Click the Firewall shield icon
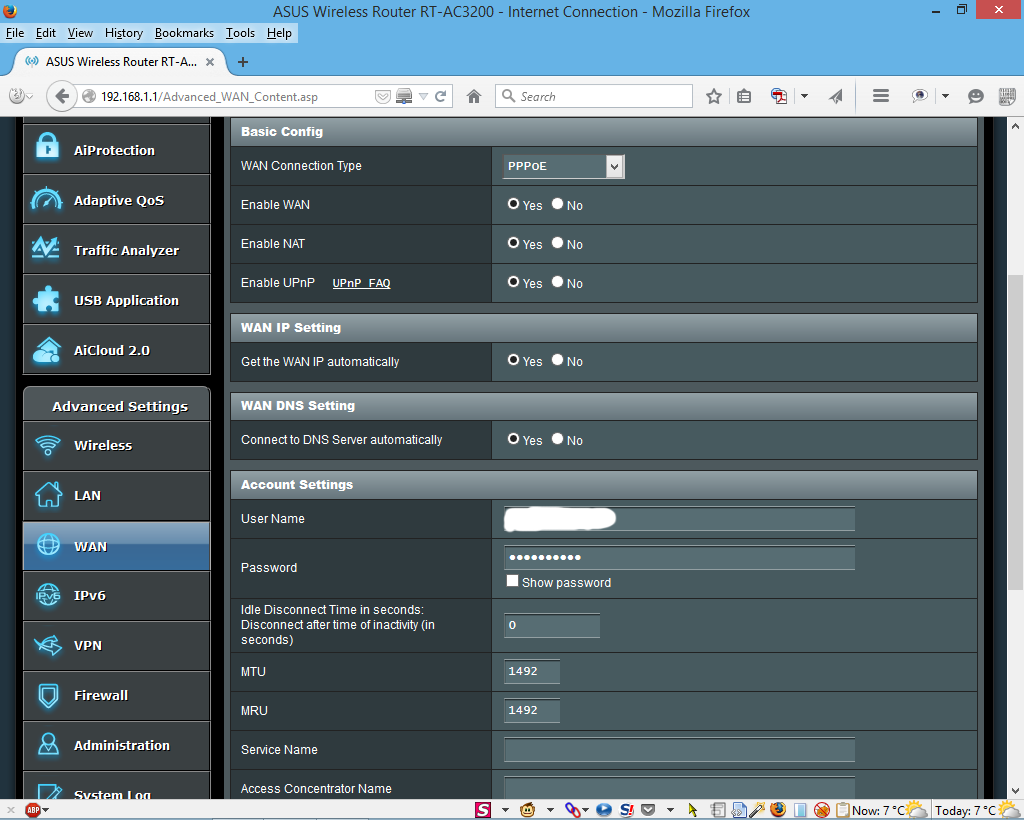Viewport: 1024px width, 820px height. [48, 695]
